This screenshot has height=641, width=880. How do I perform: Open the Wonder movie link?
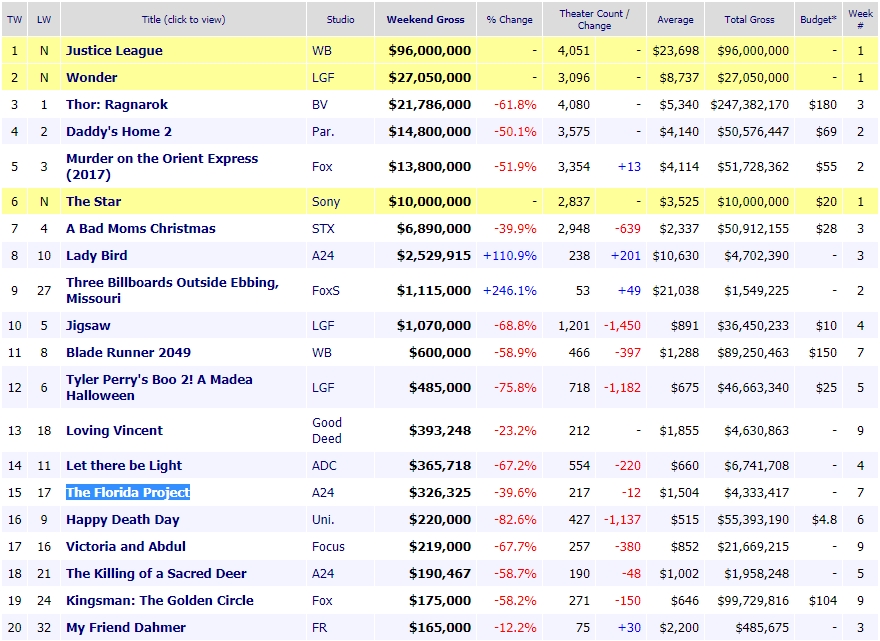(91, 77)
